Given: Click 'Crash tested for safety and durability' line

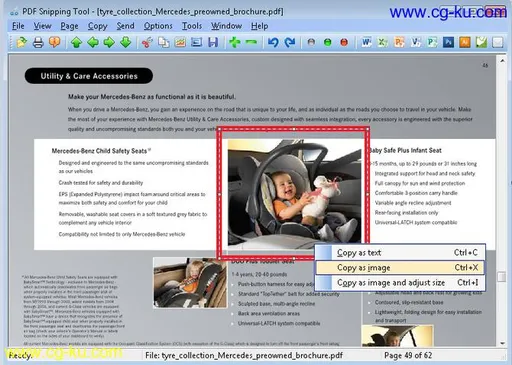Looking at the screenshot, I should click(x=101, y=183).
